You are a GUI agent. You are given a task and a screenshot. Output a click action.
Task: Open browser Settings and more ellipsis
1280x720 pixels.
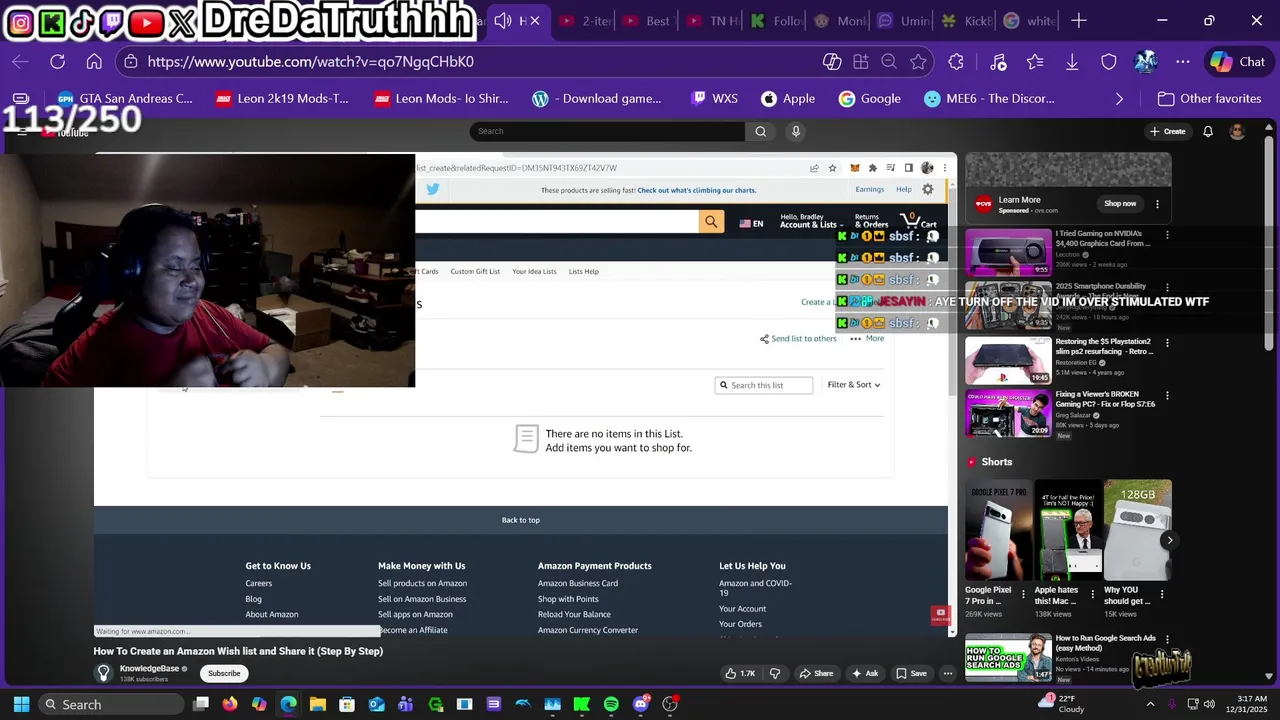(1183, 62)
